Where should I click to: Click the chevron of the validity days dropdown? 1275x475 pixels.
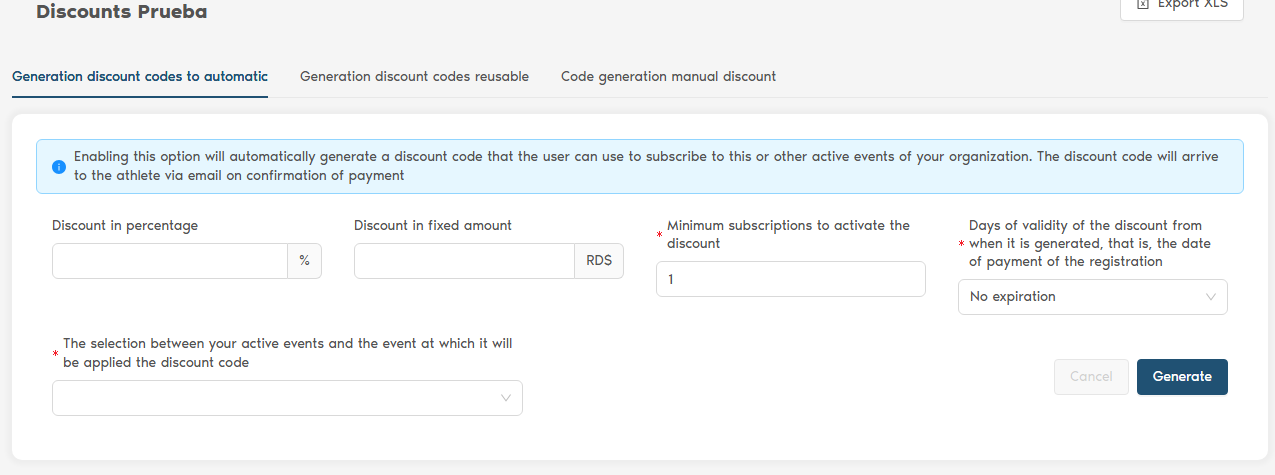coord(1211,297)
